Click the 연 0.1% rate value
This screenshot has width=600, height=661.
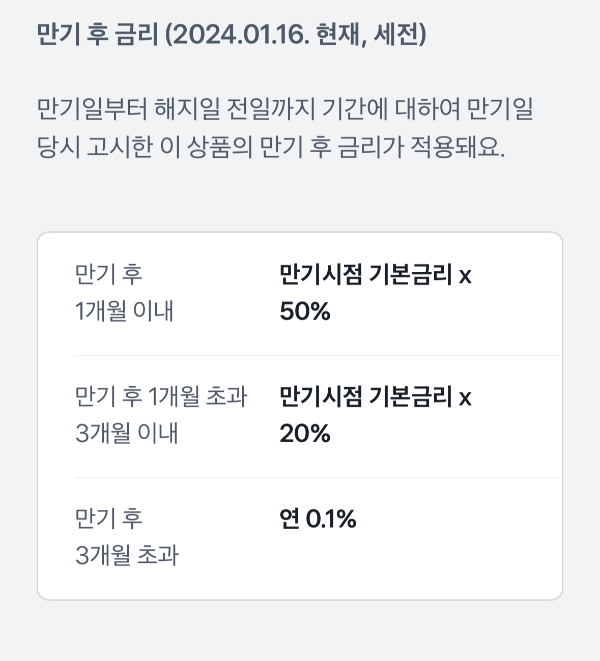pyautogui.click(x=318, y=519)
